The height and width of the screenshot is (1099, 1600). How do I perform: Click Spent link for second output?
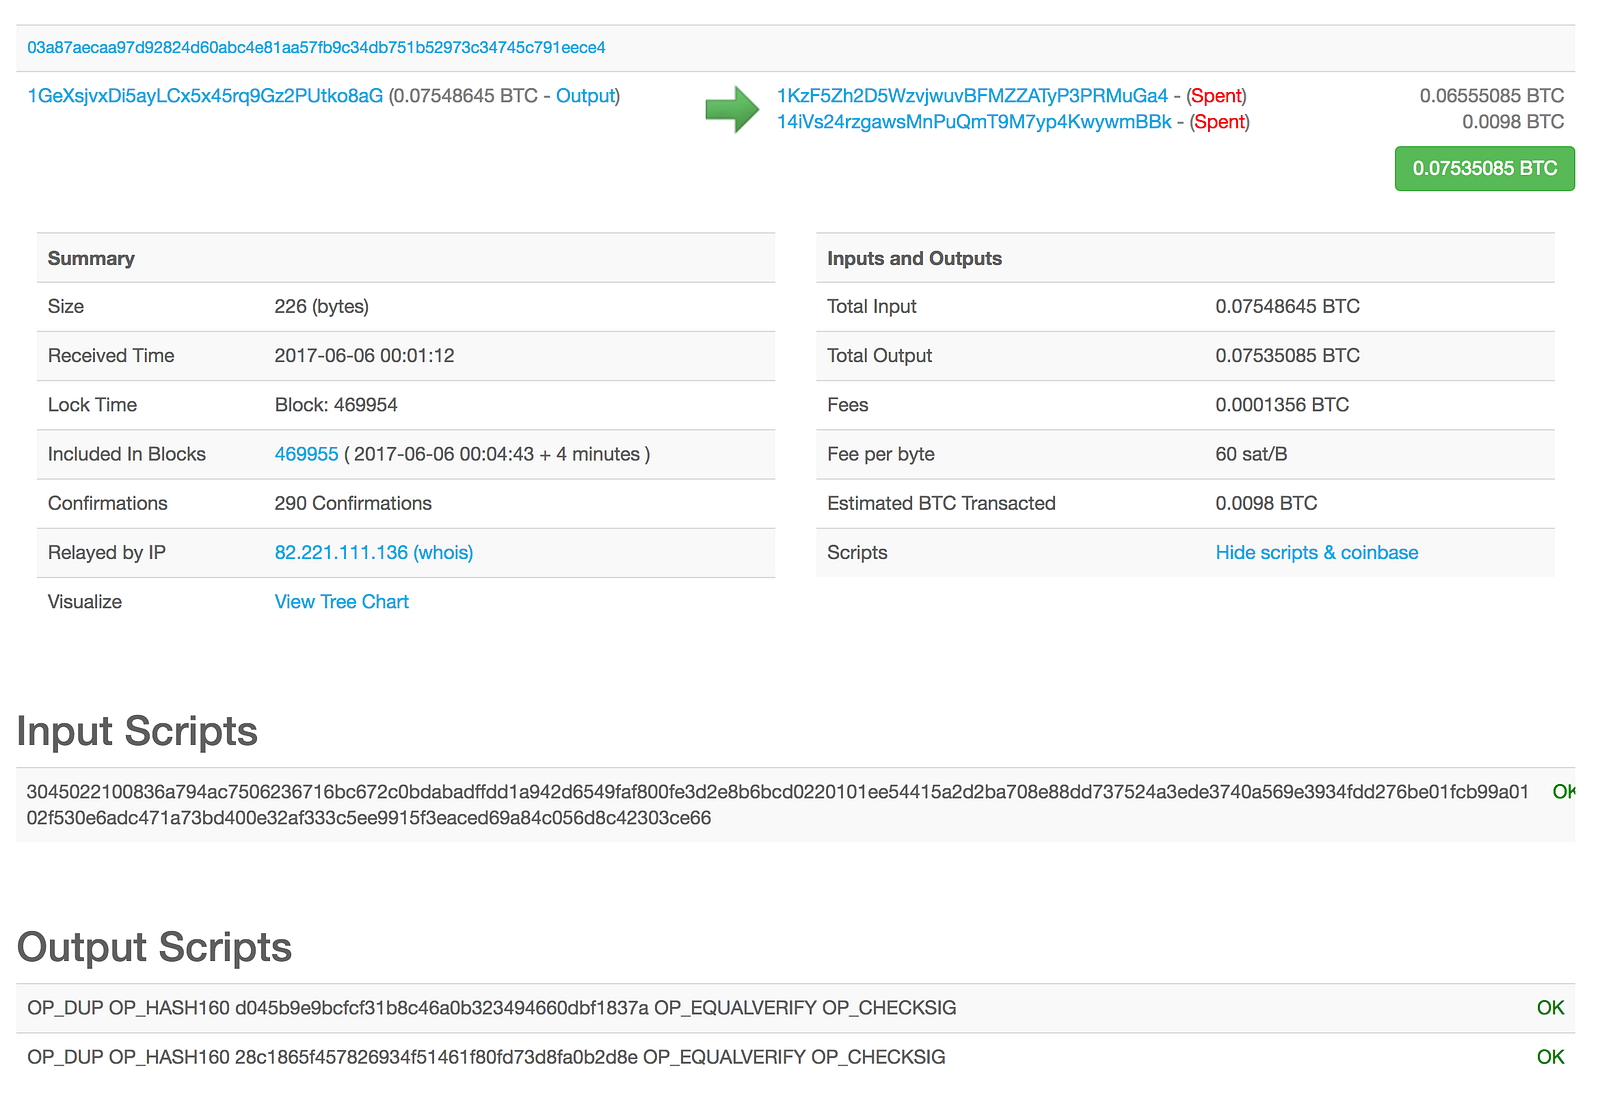[1220, 122]
